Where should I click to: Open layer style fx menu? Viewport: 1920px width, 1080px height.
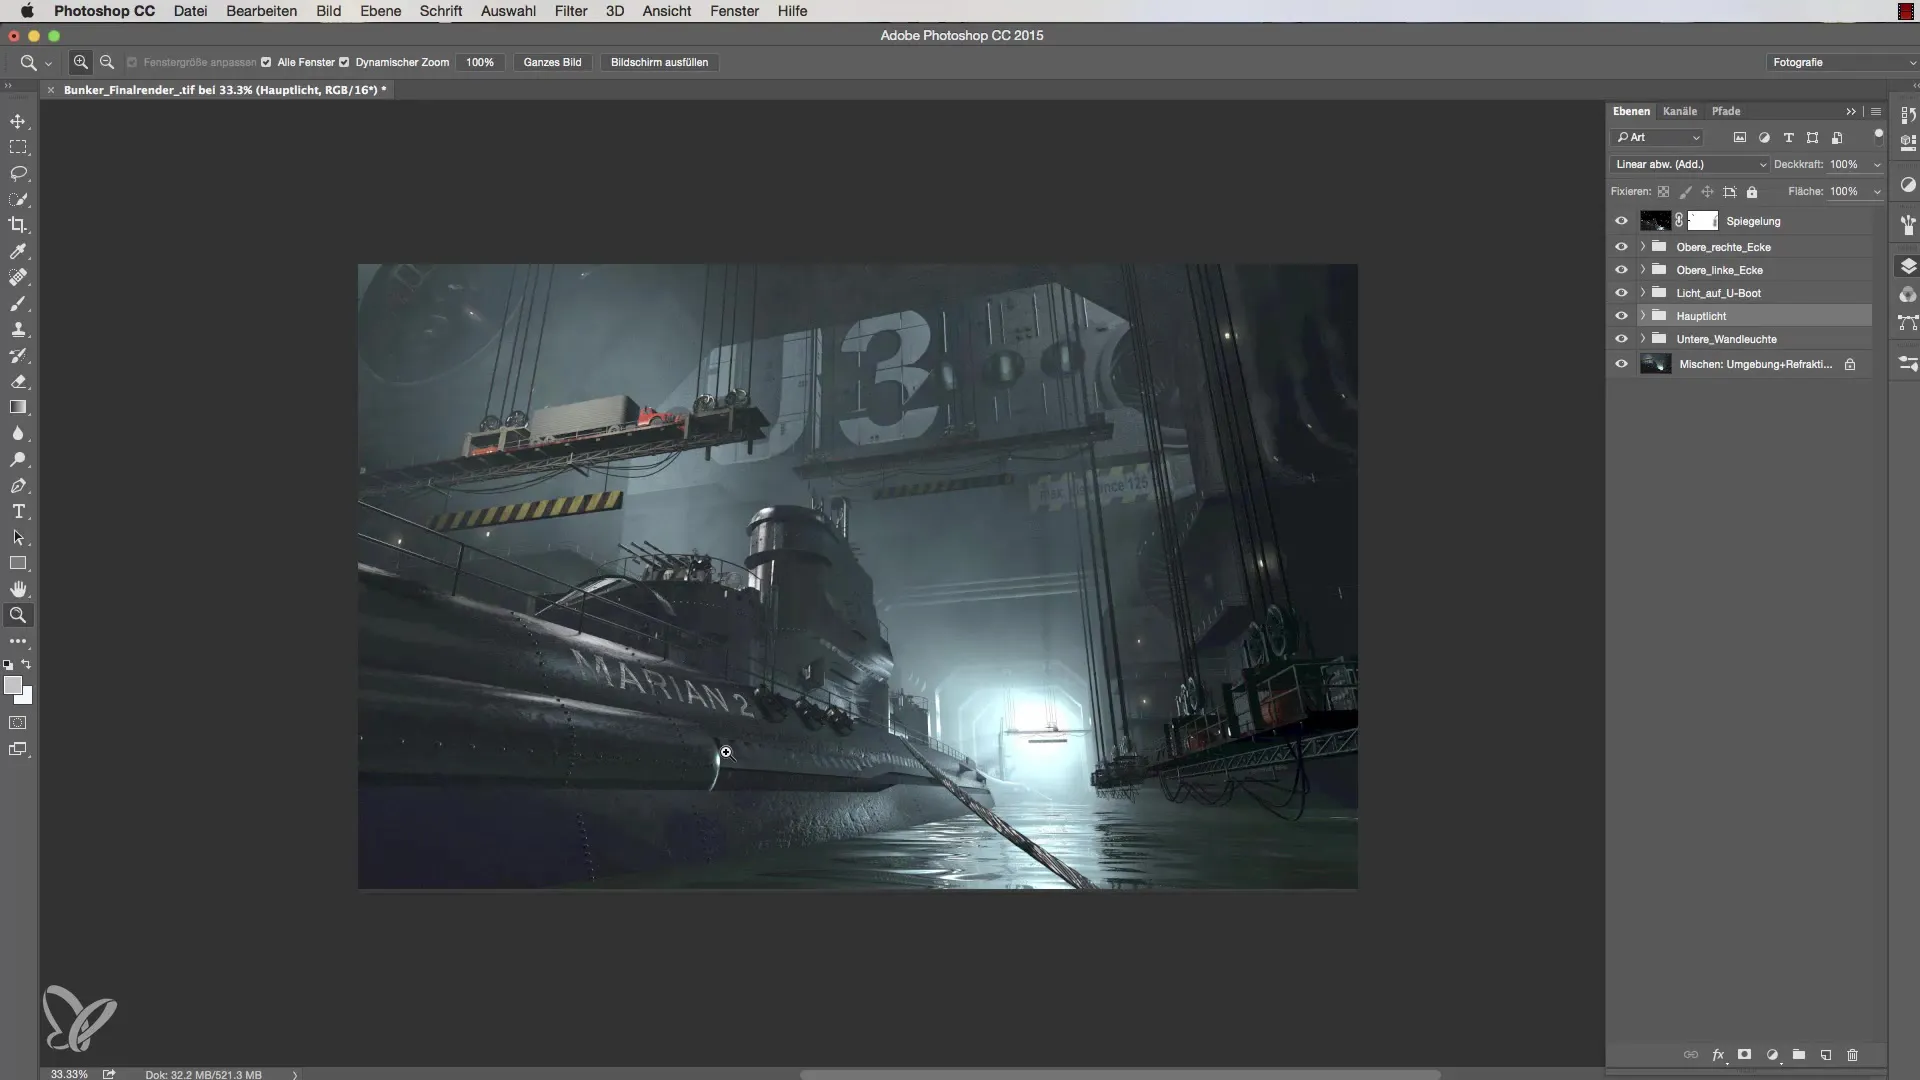pos(1718,1054)
